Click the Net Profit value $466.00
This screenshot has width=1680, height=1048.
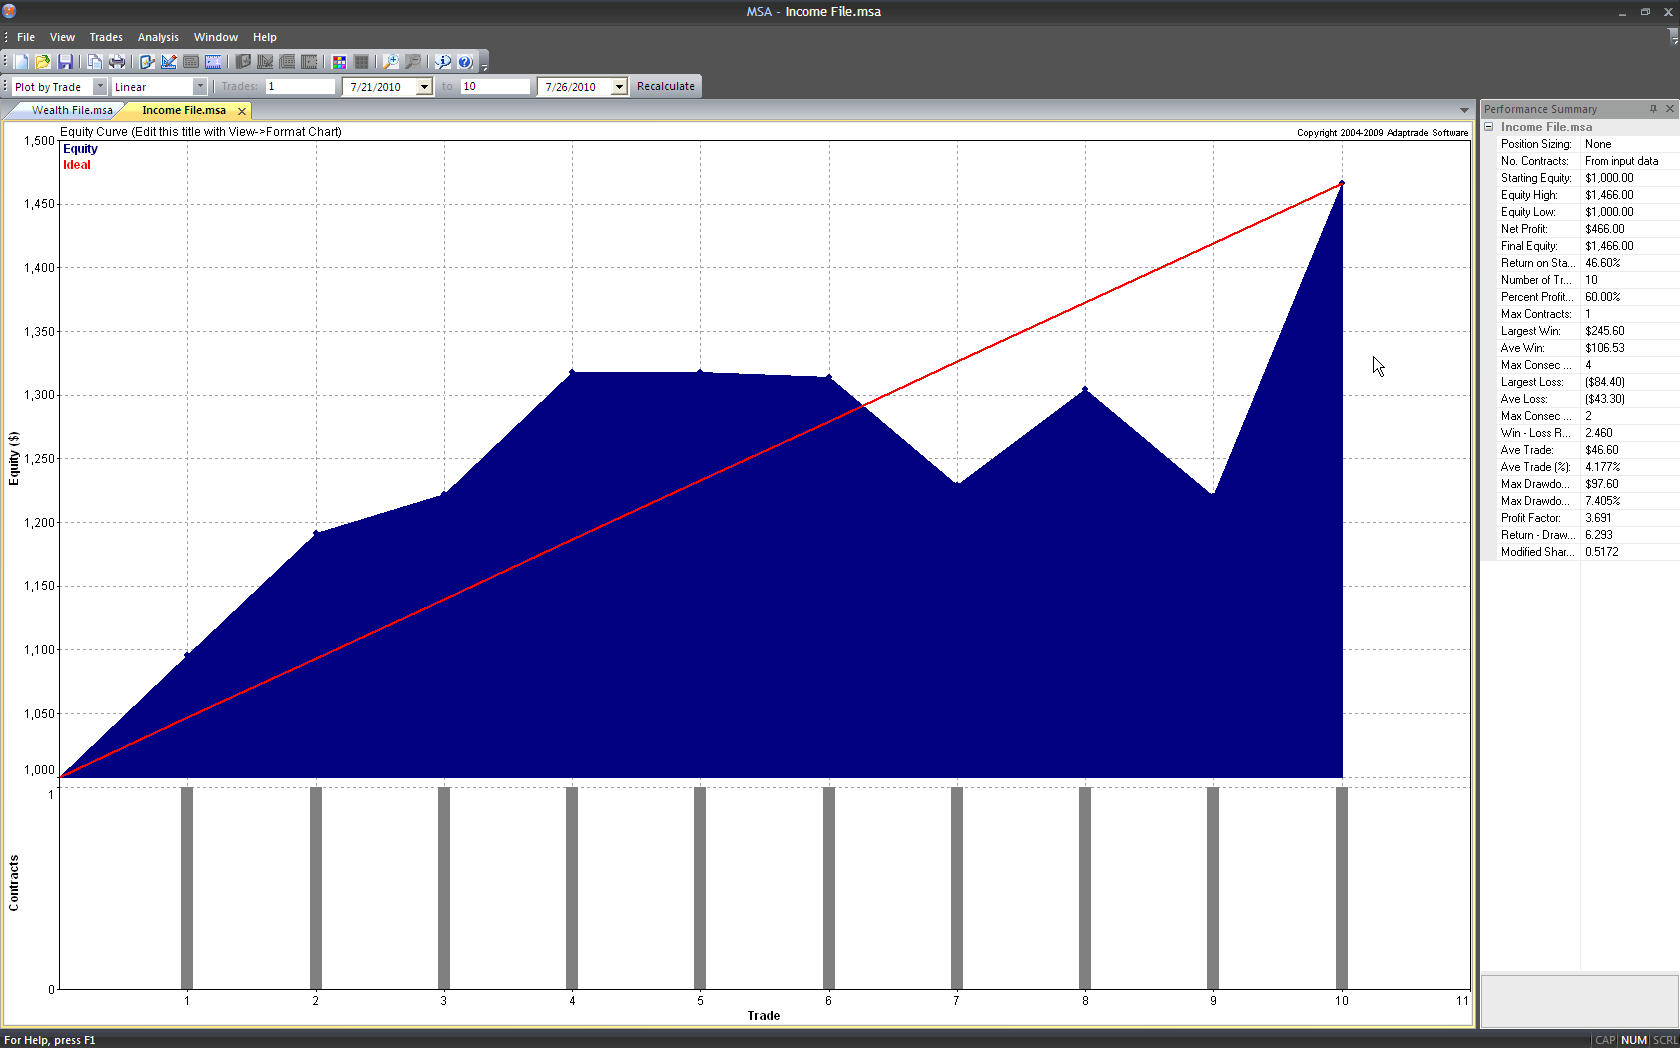1605,229
